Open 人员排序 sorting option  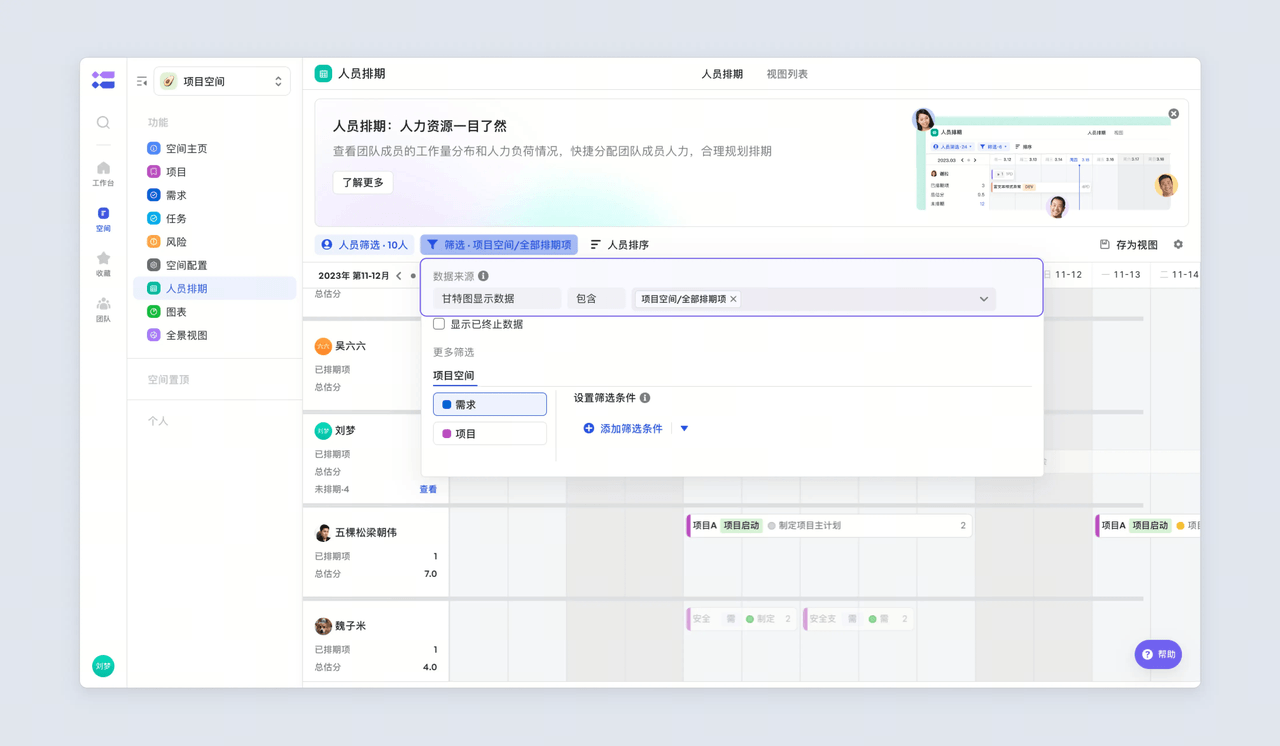[x=619, y=245]
